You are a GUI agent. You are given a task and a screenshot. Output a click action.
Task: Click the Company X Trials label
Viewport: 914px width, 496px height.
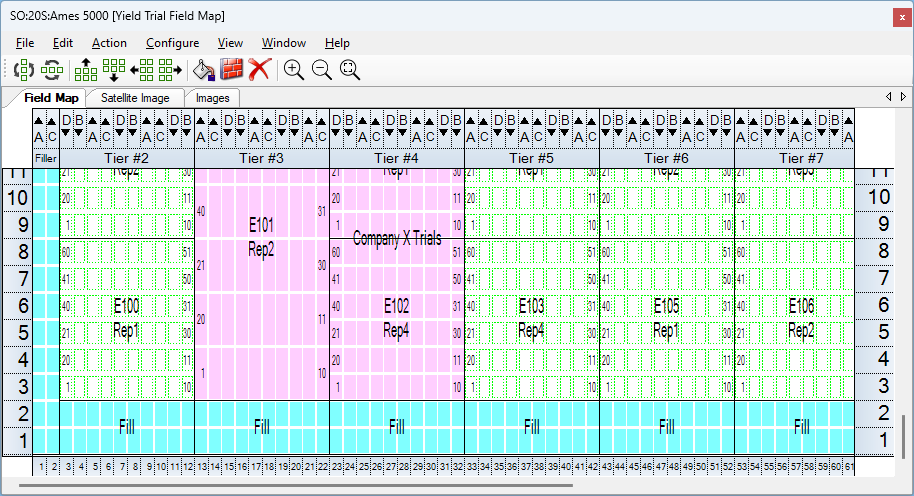coord(397,238)
